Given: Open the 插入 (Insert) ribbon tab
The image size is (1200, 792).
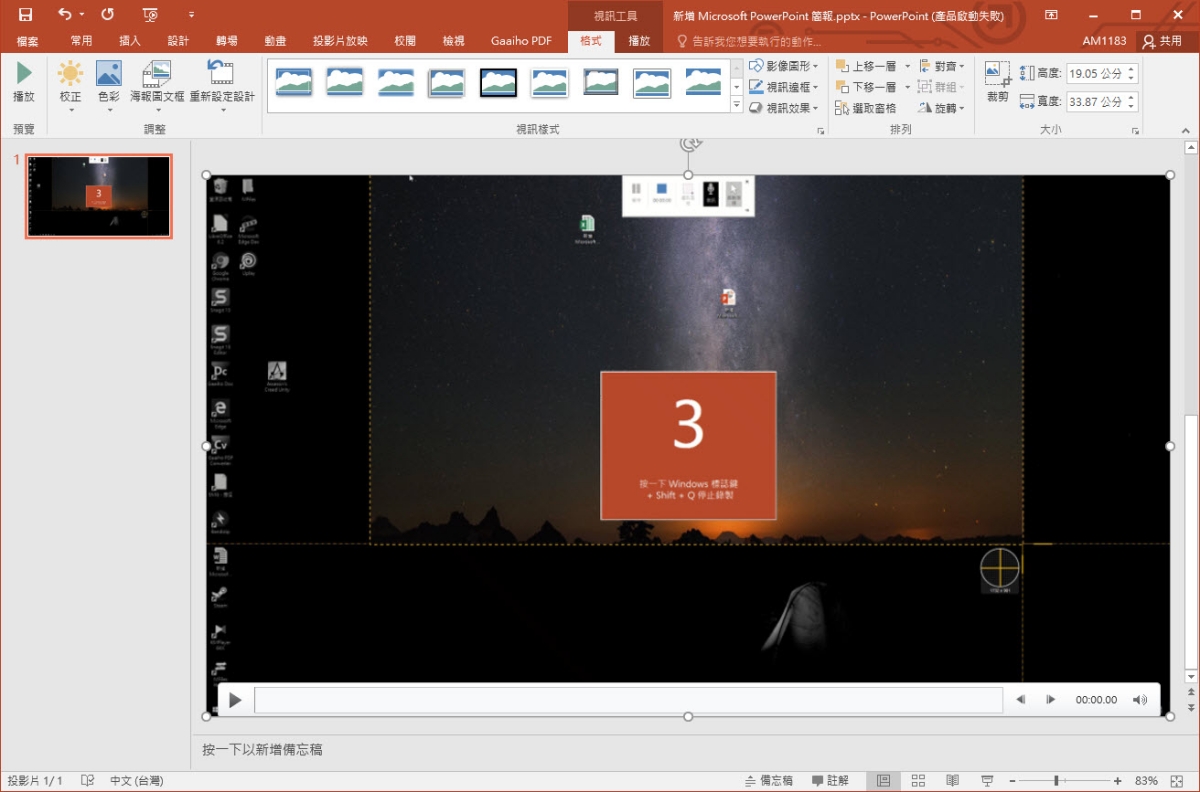Looking at the screenshot, I should coord(130,41).
